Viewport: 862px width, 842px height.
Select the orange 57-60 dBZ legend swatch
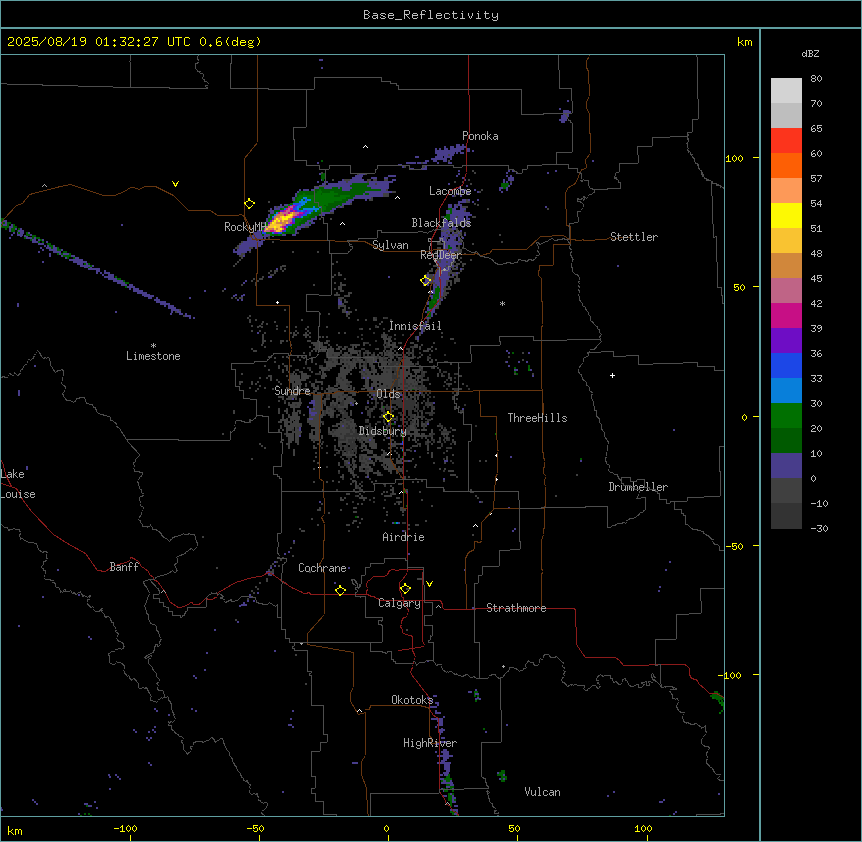coord(786,166)
